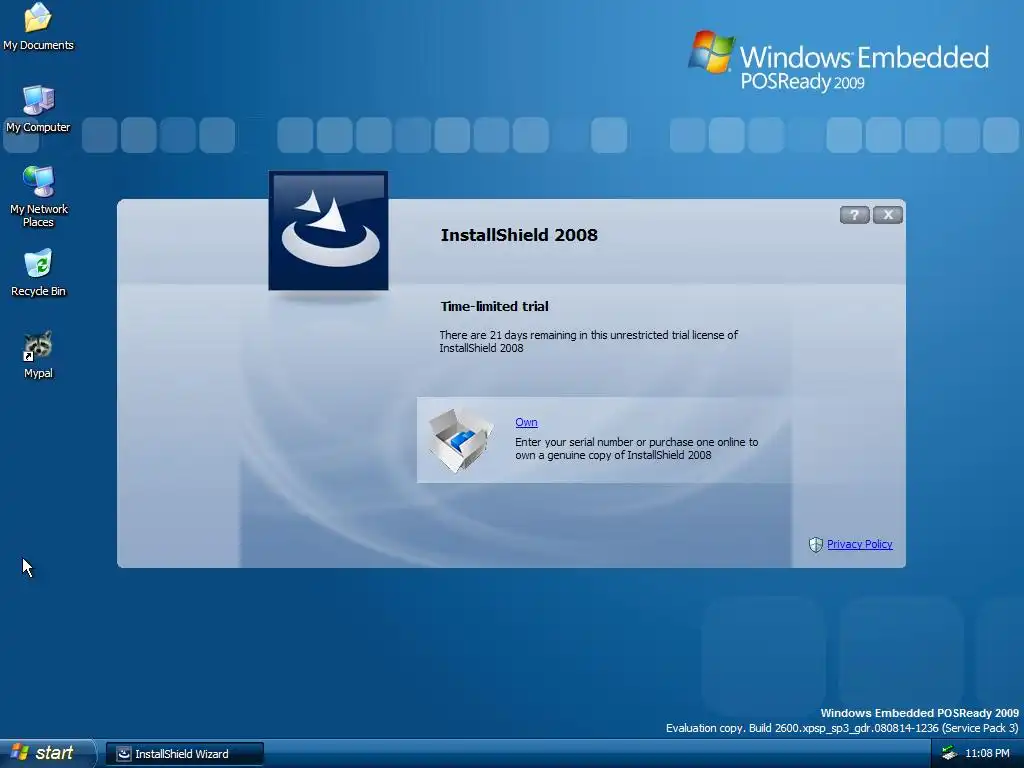Image resolution: width=1024 pixels, height=768 pixels.
Task: Click the Privacy Policy shield icon
Action: (x=816, y=545)
